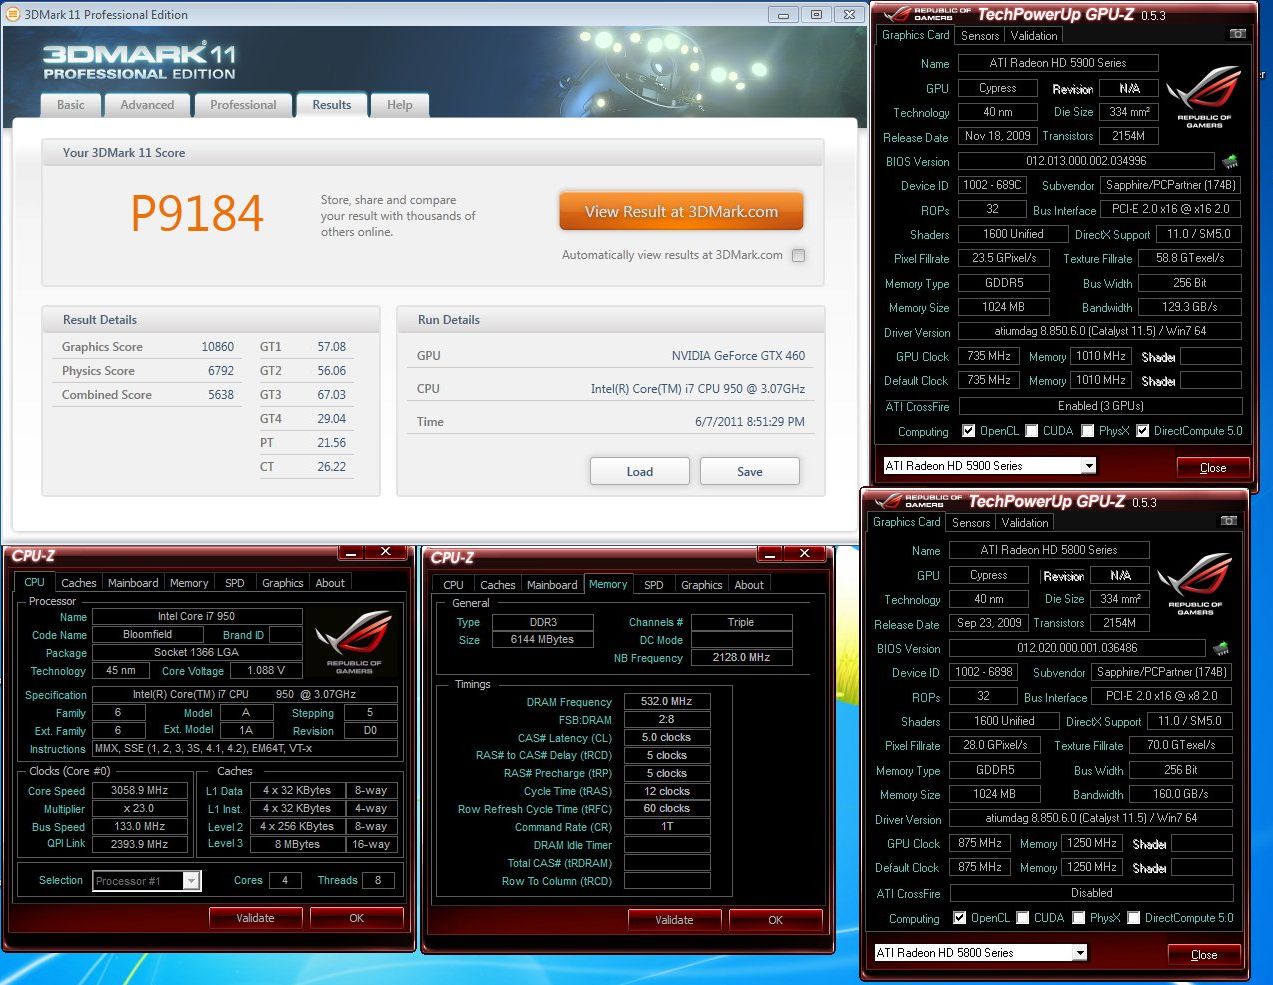1273x985 pixels.
Task: Click the 3DMark 11 title bar app icon
Action: pos(13,14)
